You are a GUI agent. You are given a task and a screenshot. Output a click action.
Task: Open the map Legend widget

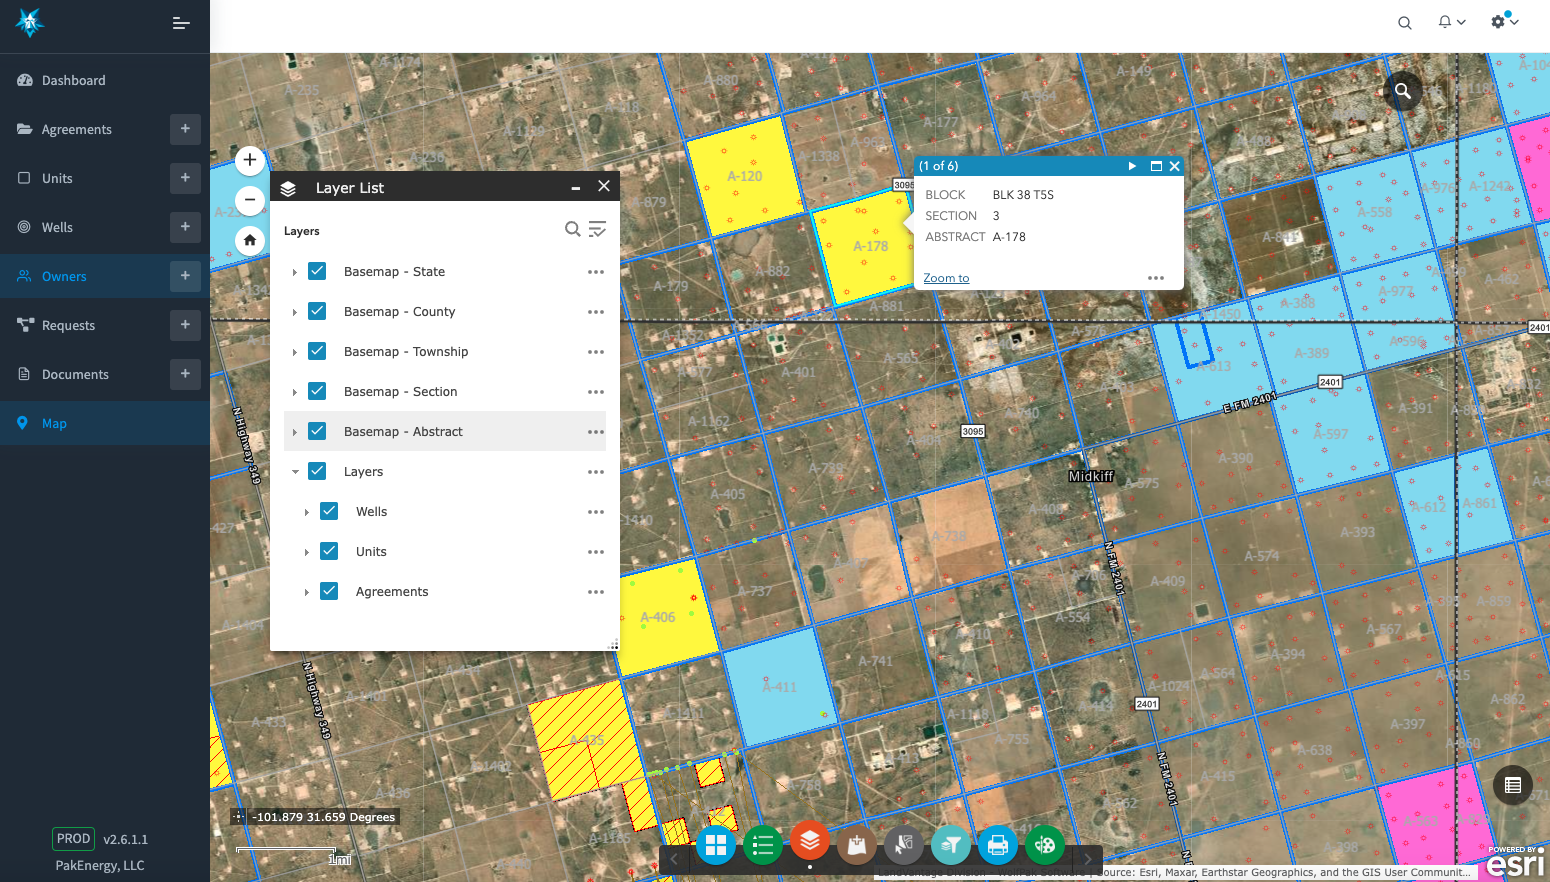click(x=763, y=845)
